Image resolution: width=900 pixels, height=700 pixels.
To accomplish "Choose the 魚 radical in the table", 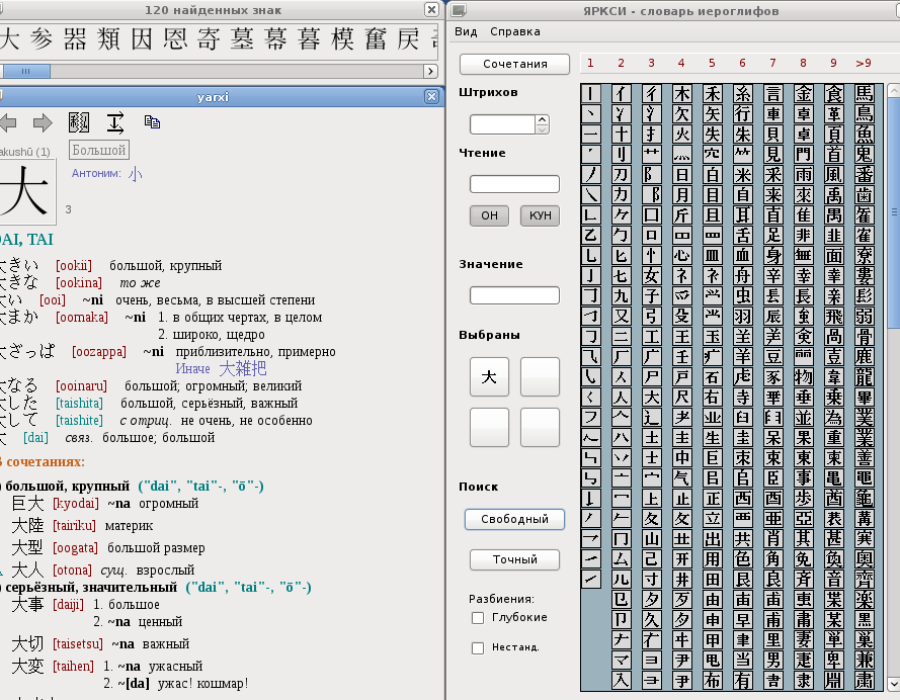I will (864, 134).
